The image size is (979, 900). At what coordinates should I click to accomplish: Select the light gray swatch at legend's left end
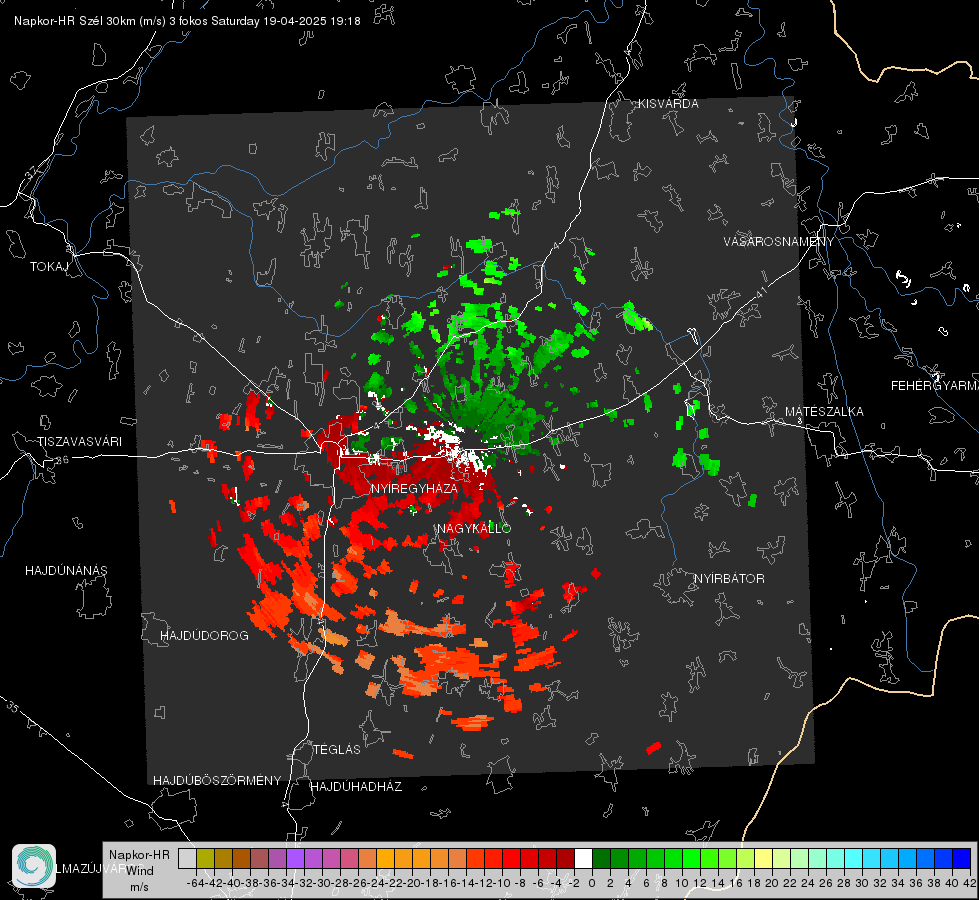187,858
